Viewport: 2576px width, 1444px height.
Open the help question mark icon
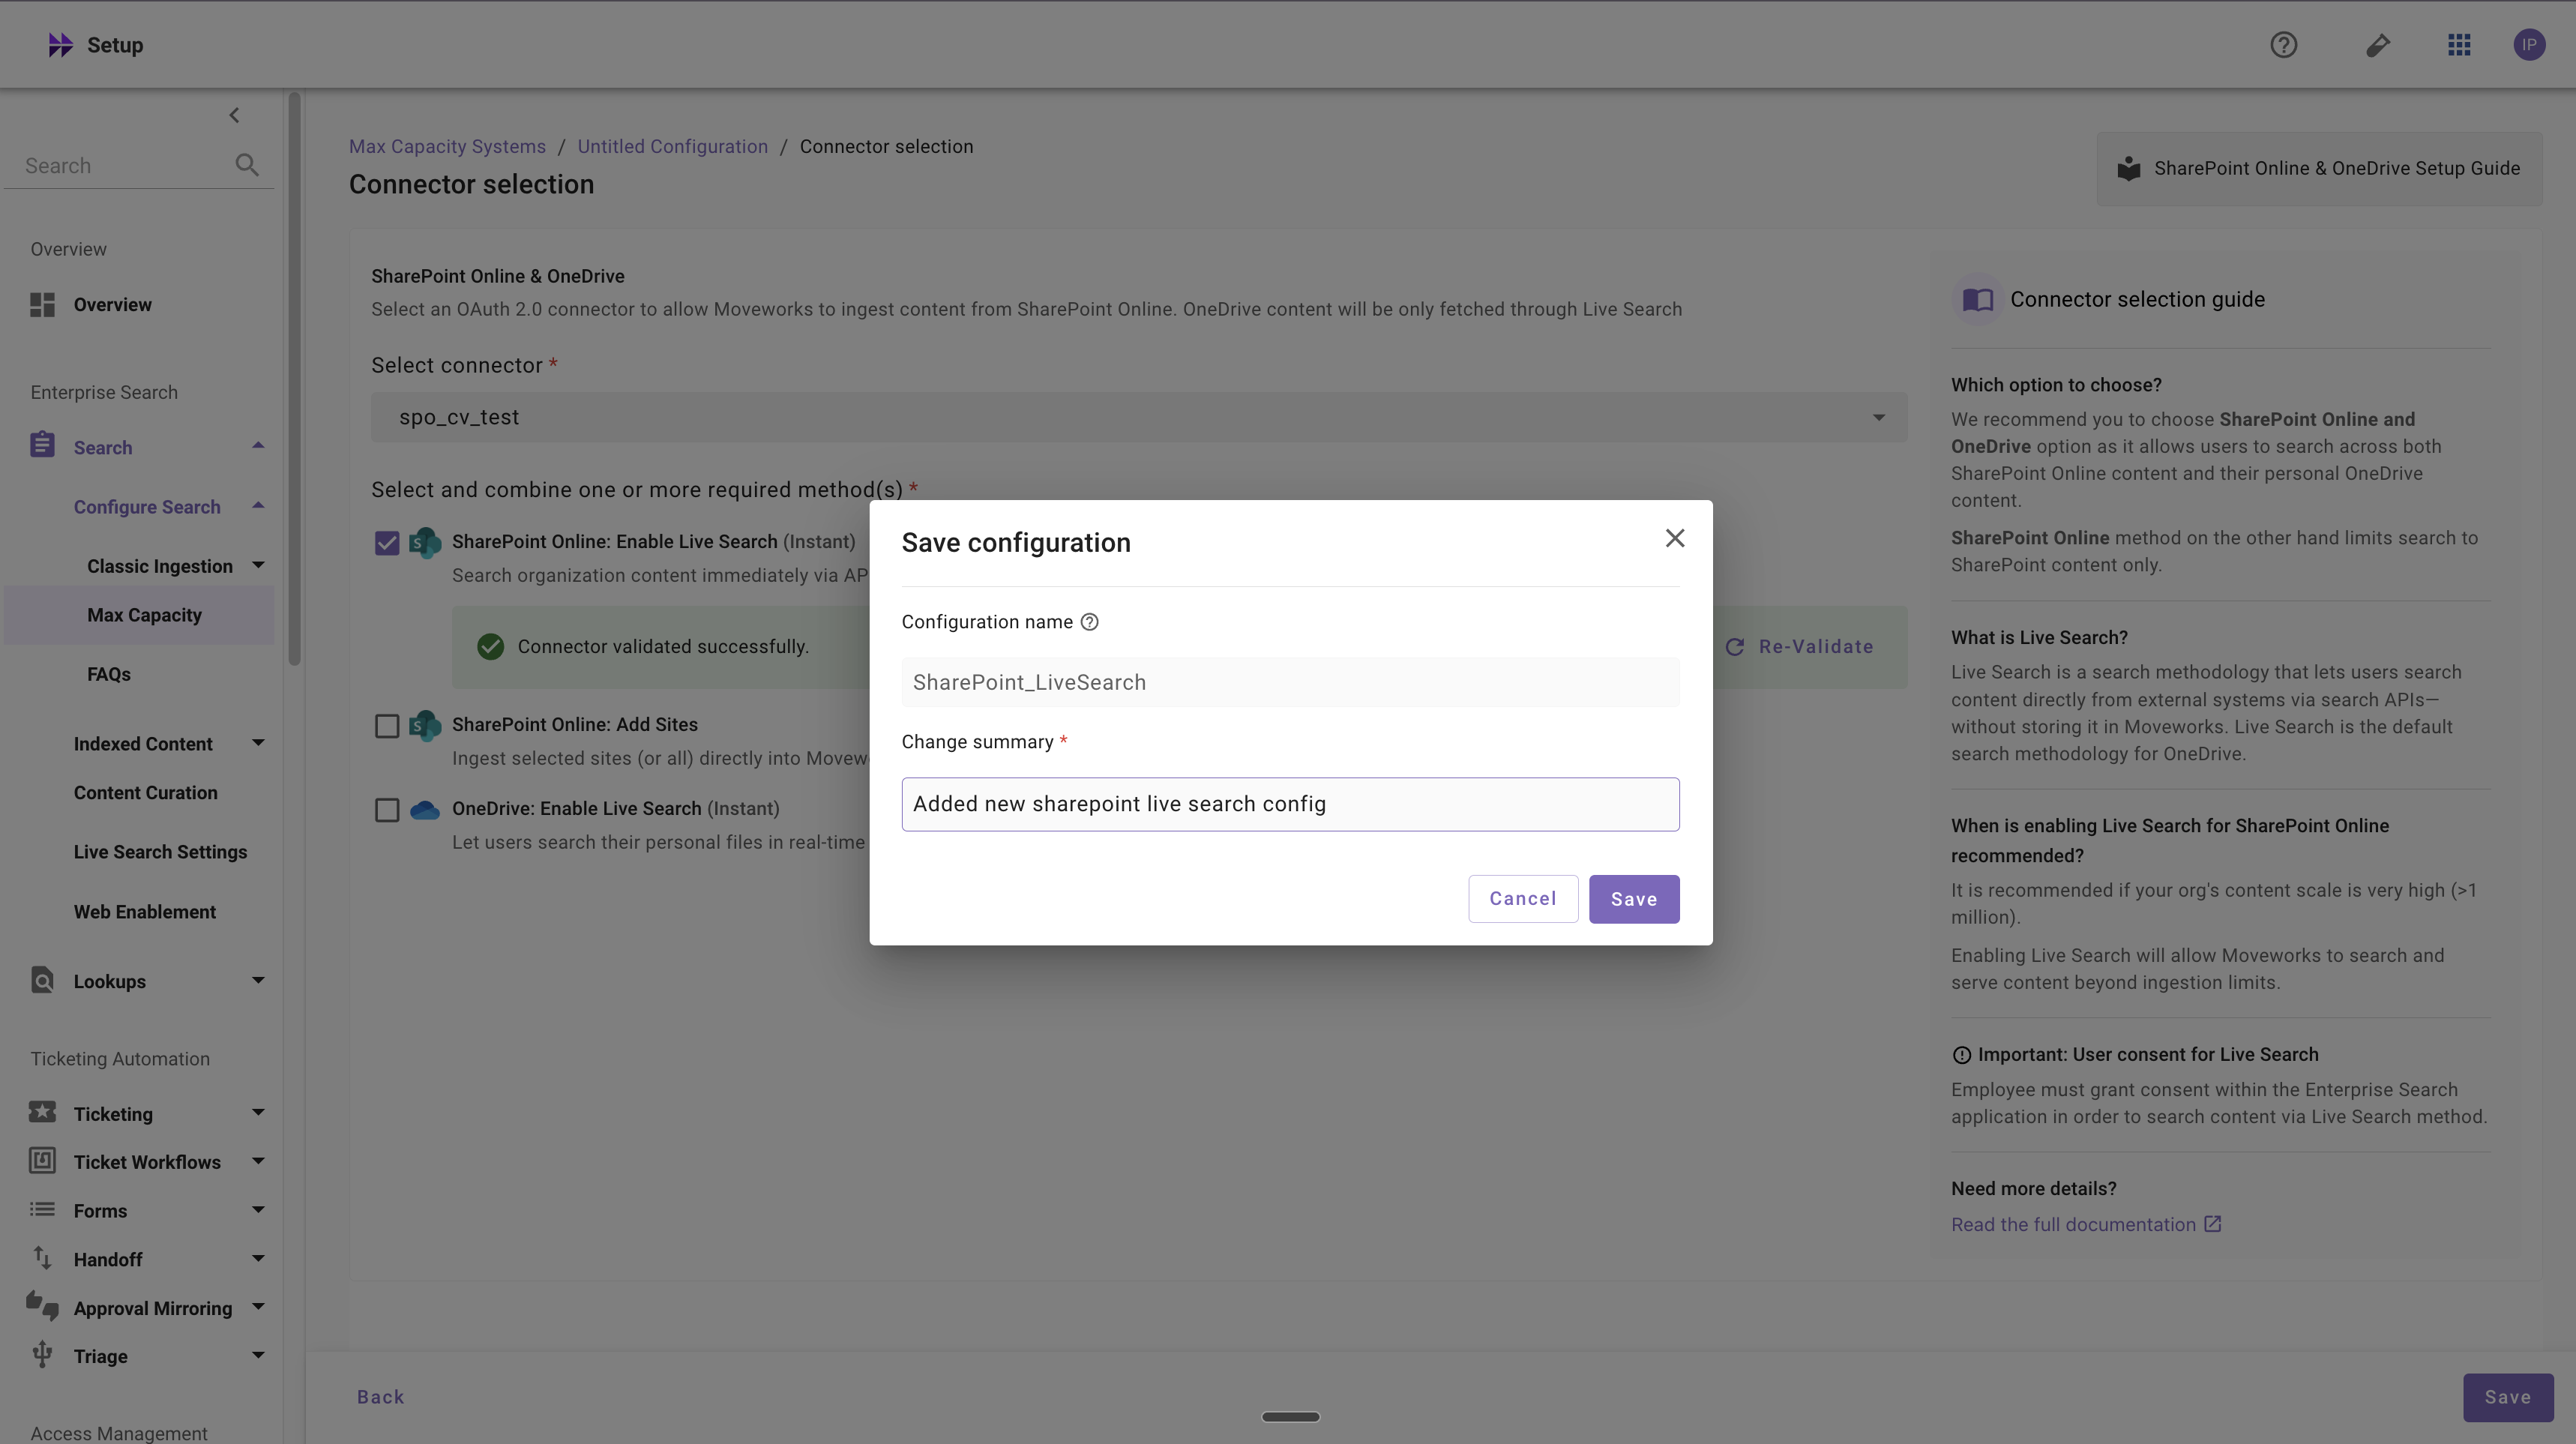click(2283, 45)
